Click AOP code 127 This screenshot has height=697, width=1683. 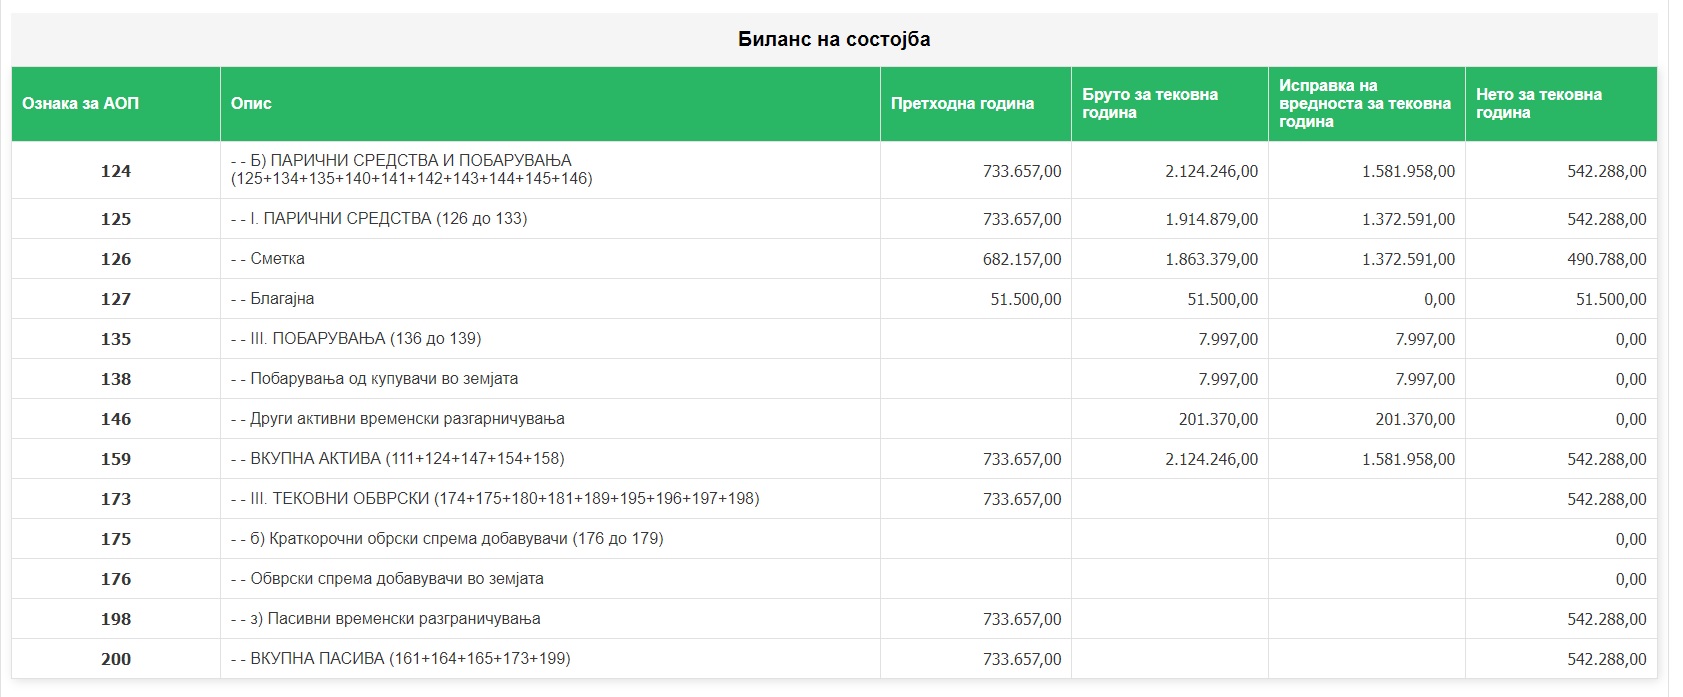[x=116, y=299]
